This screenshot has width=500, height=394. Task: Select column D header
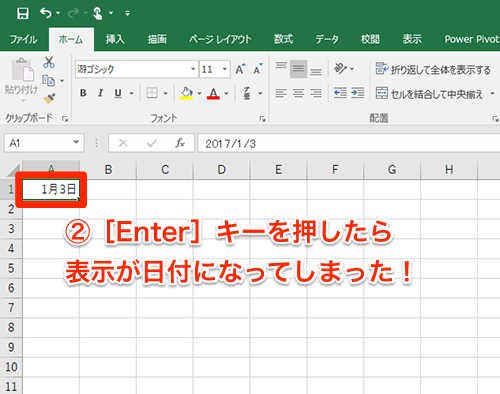pos(222,170)
